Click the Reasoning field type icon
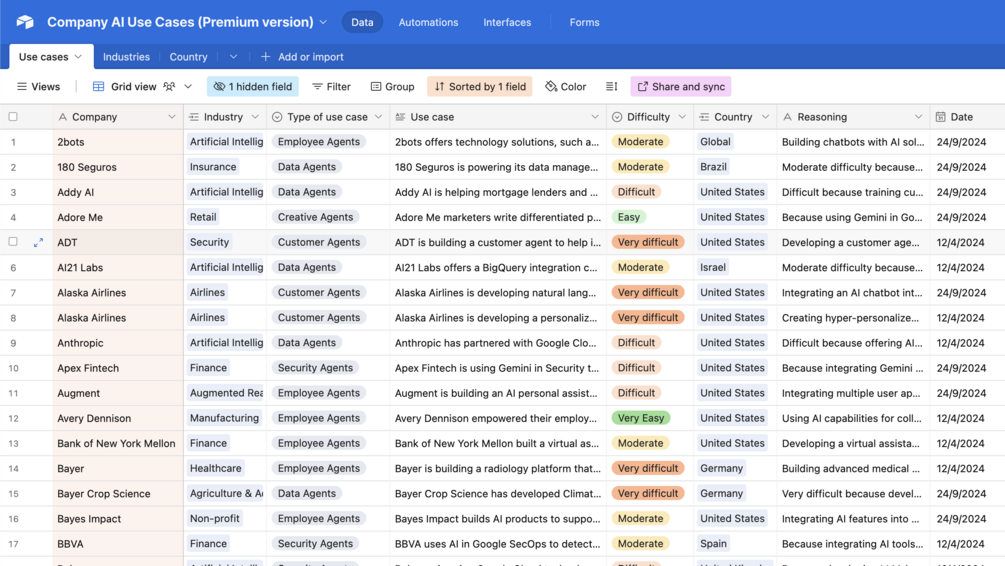This screenshot has width=1005, height=566. pyautogui.click(x=787, y=117)
